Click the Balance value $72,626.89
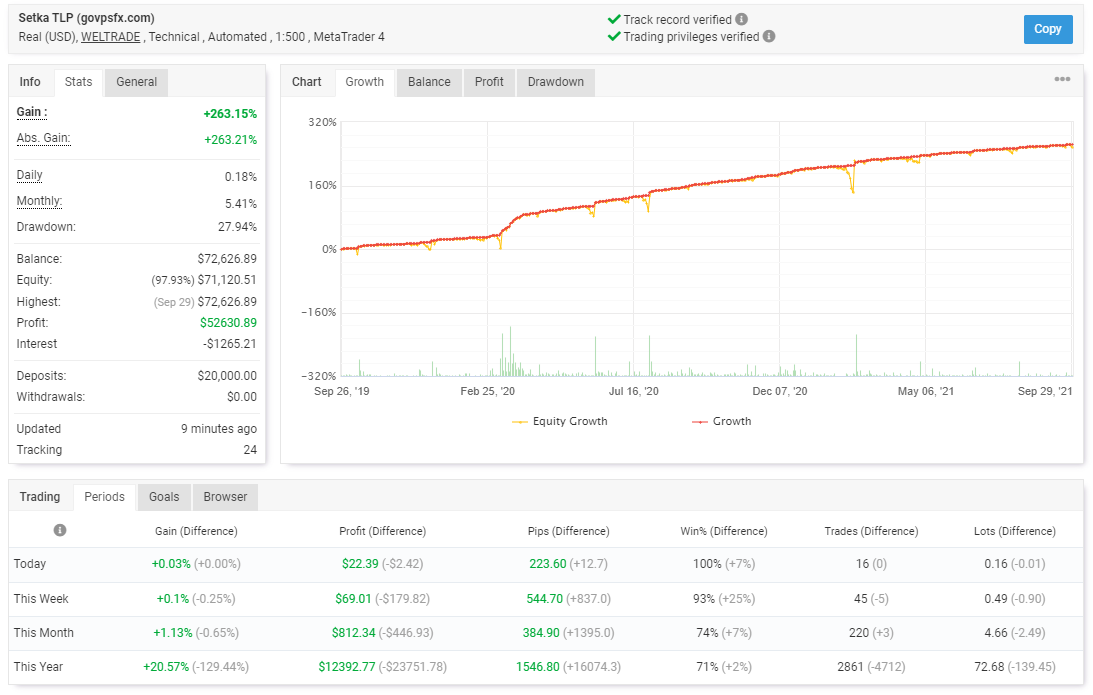The width and height of the screenshot is (1093, 695). pyautogui.click(x=227, y=259)
